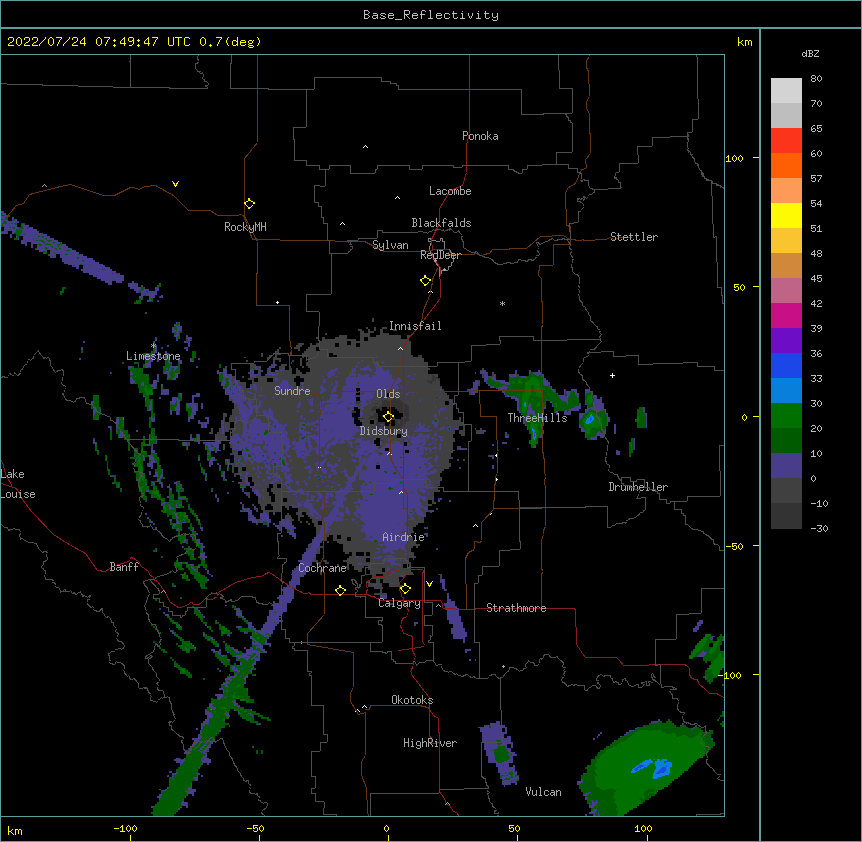Click the Cochrane label
862x842 pixels.
(323, 568)
